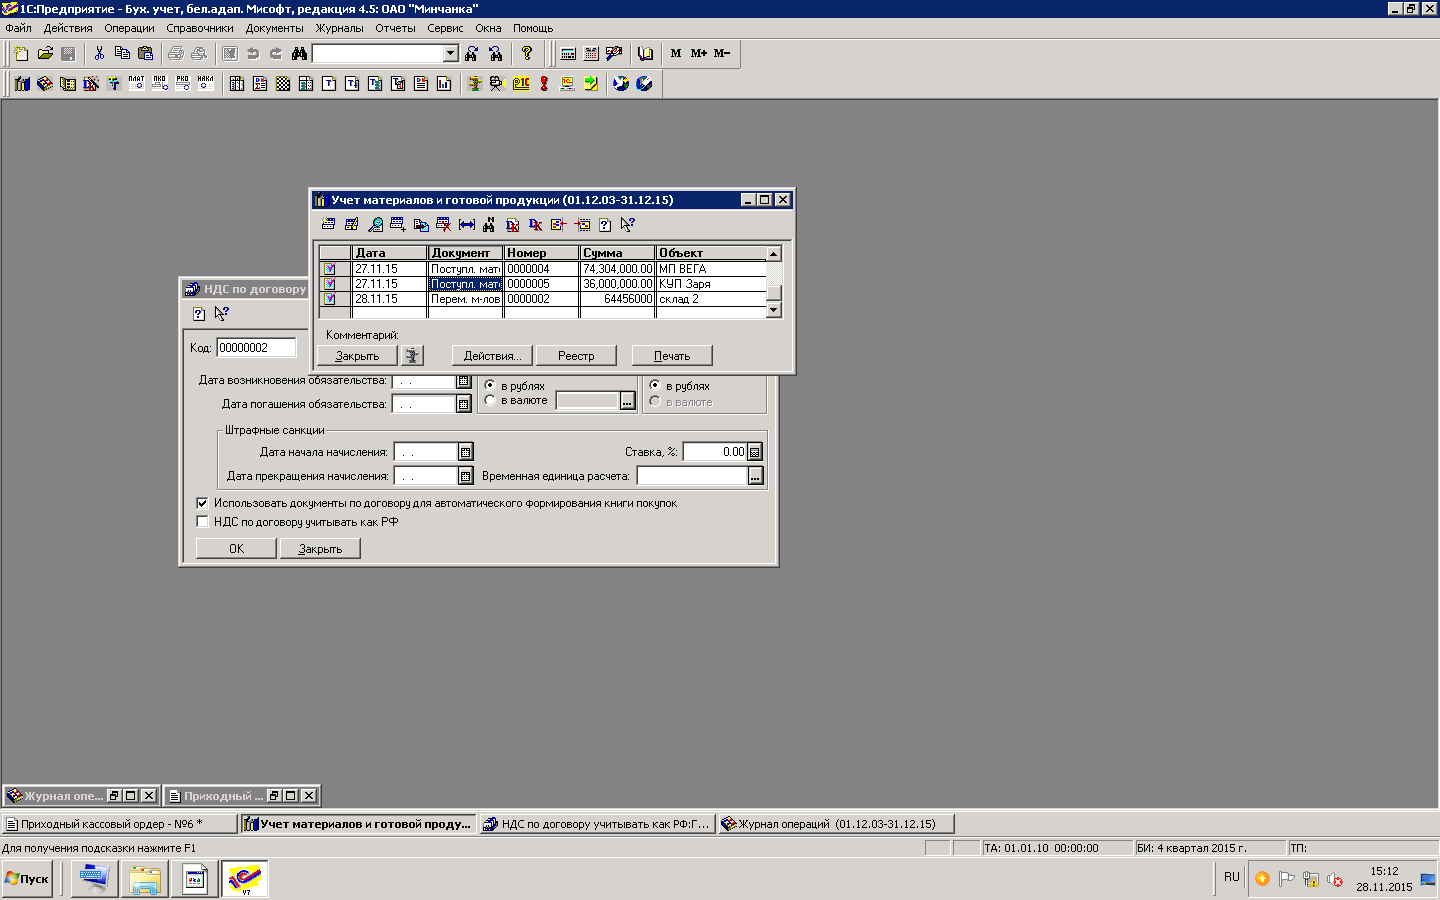Click the ПЛАТ payment order icon
Image resolution: width=1440 pixels, height=900 pixels.
click(137, 83)
